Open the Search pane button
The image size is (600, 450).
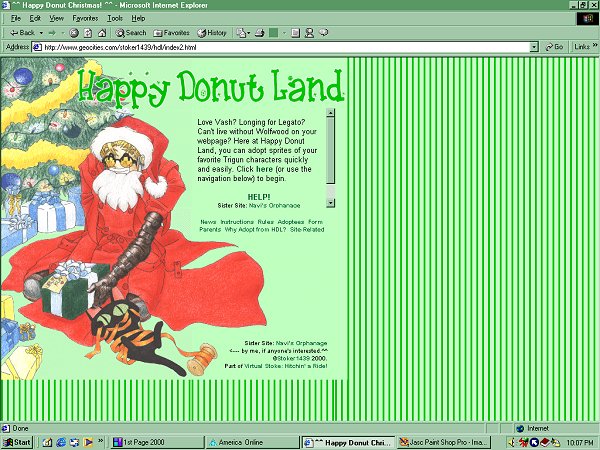coord(131,33)
